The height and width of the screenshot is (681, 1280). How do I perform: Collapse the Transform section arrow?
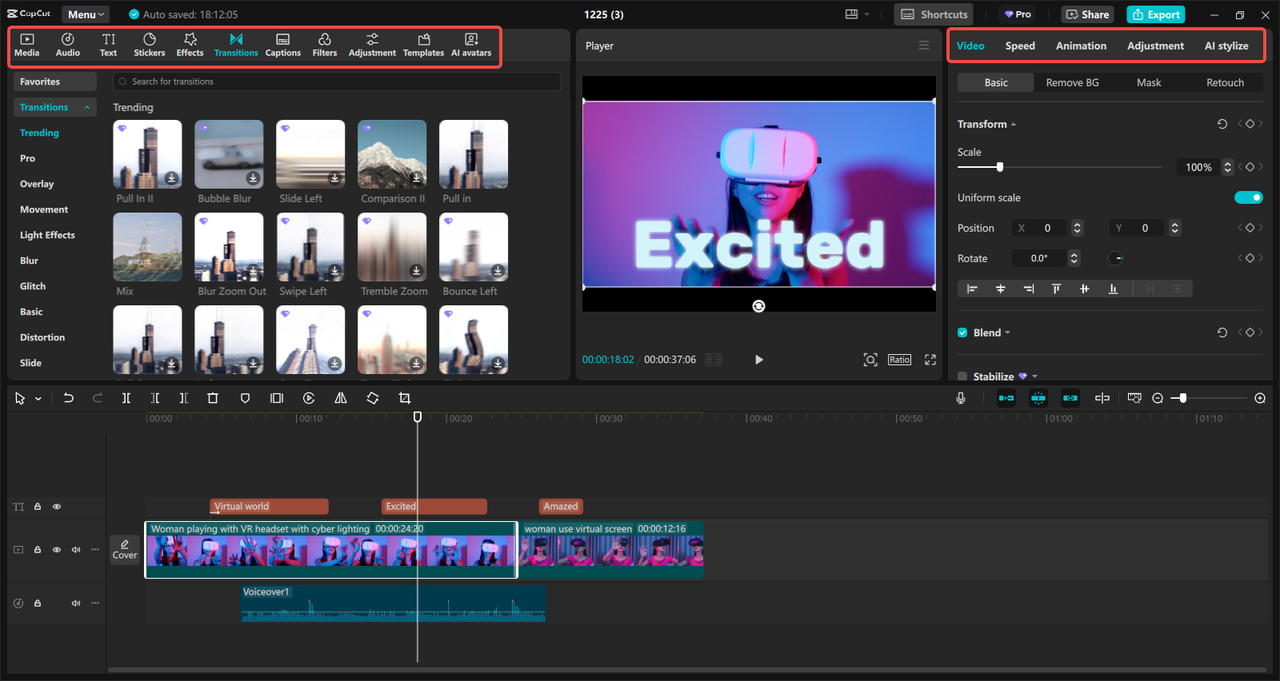point(1013,125)
